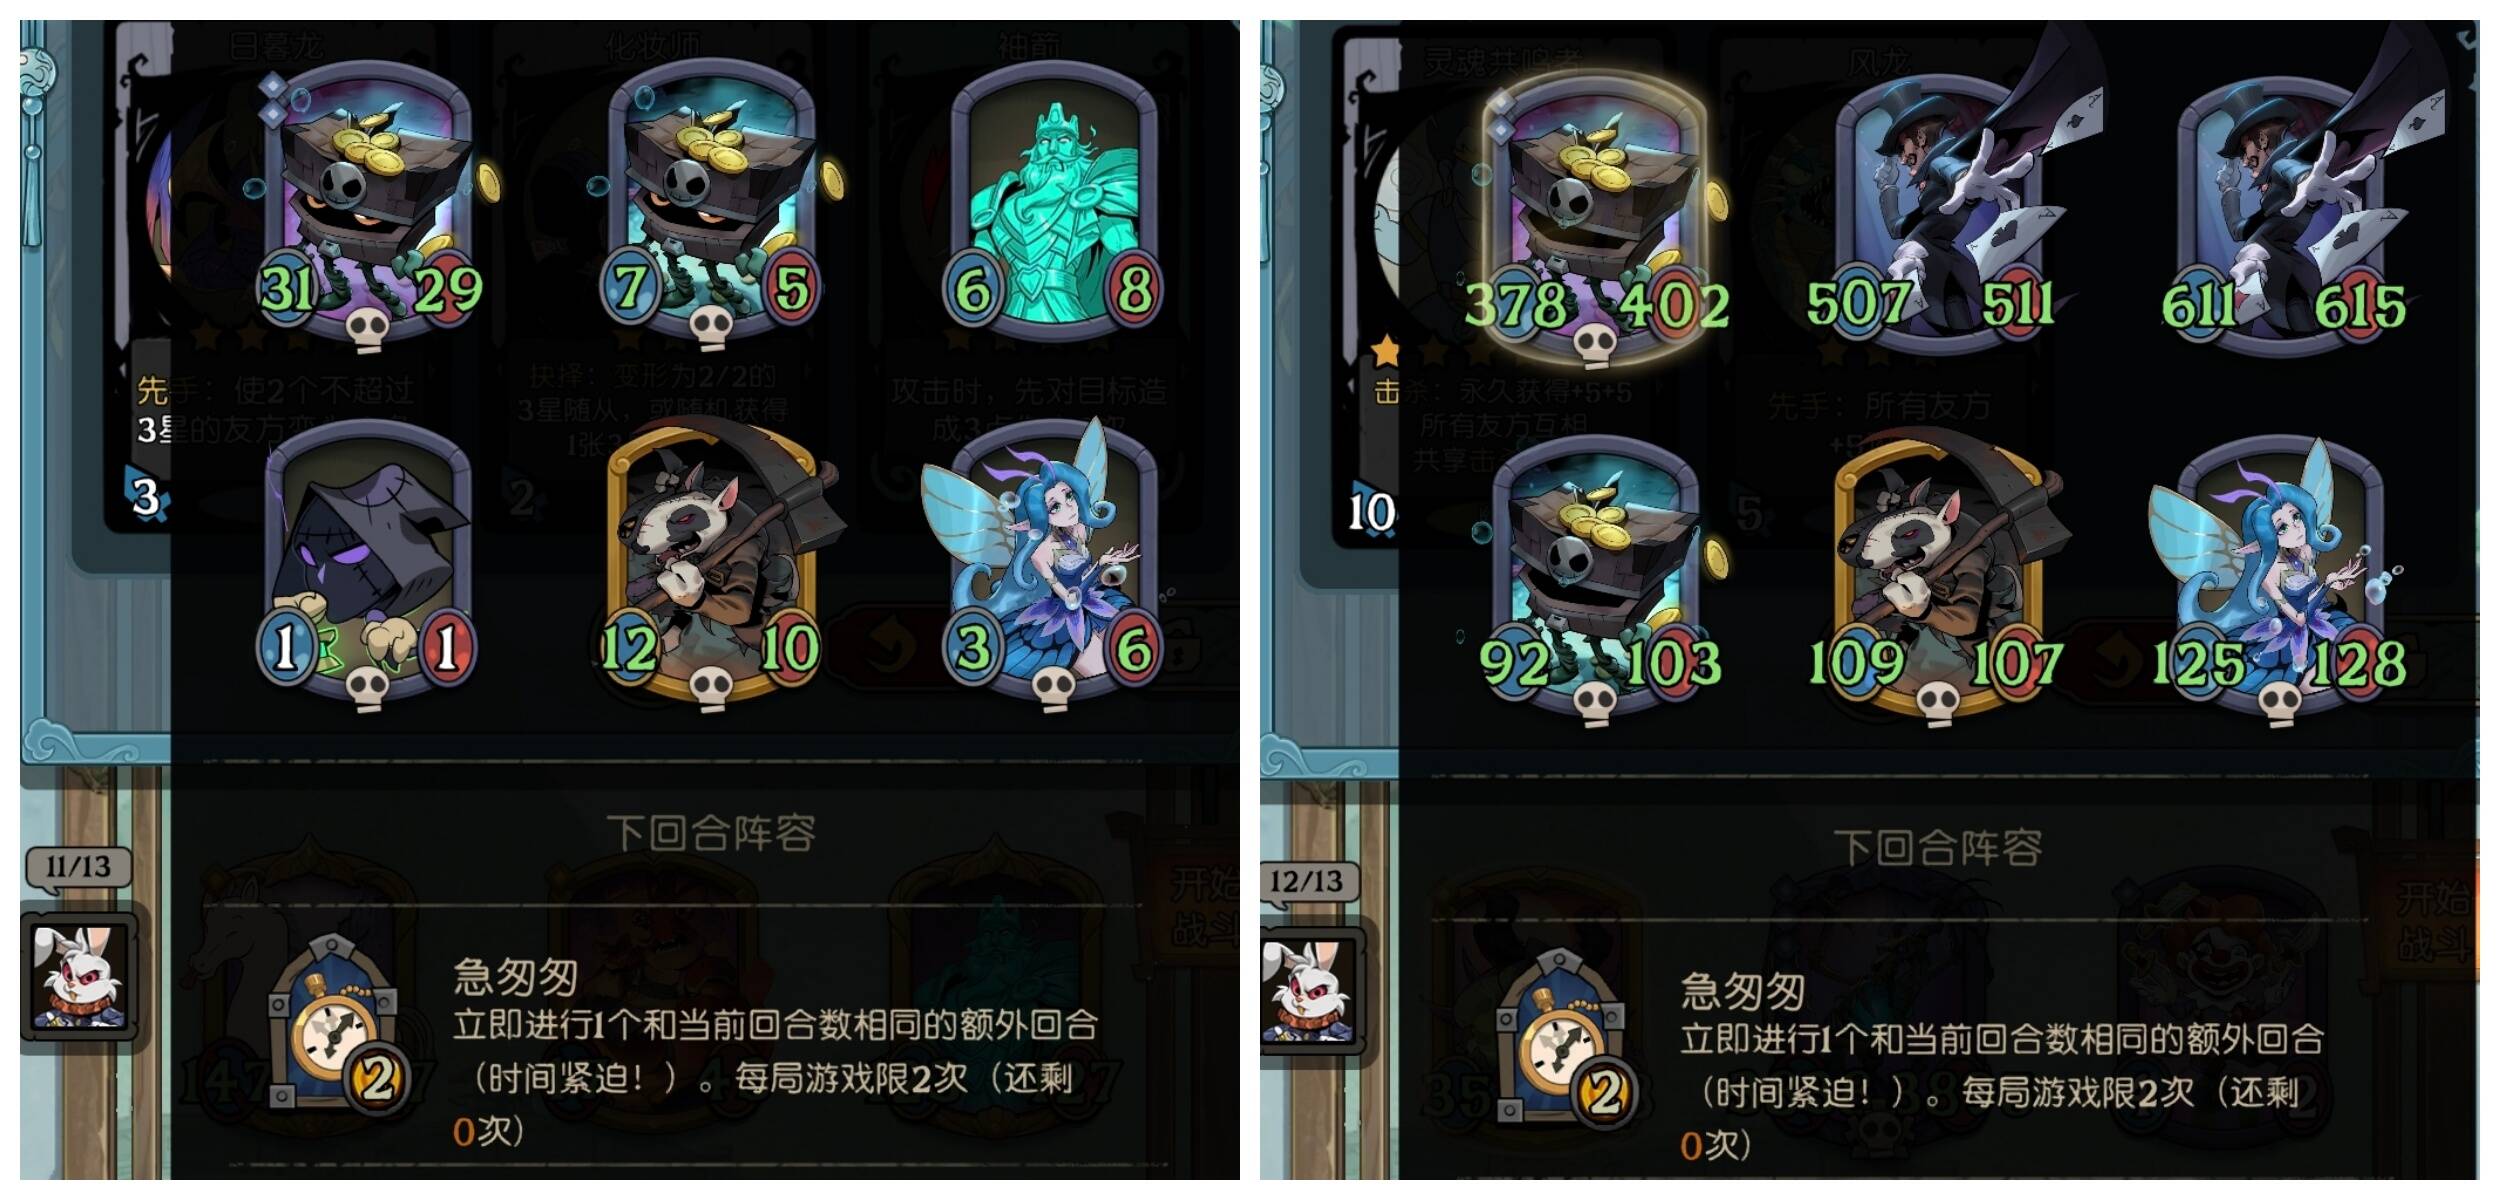This screenshot has width=2500, height=1200.
Task: Select the hooded purple-eyed minion 1/1
Action: coord(368,565)
